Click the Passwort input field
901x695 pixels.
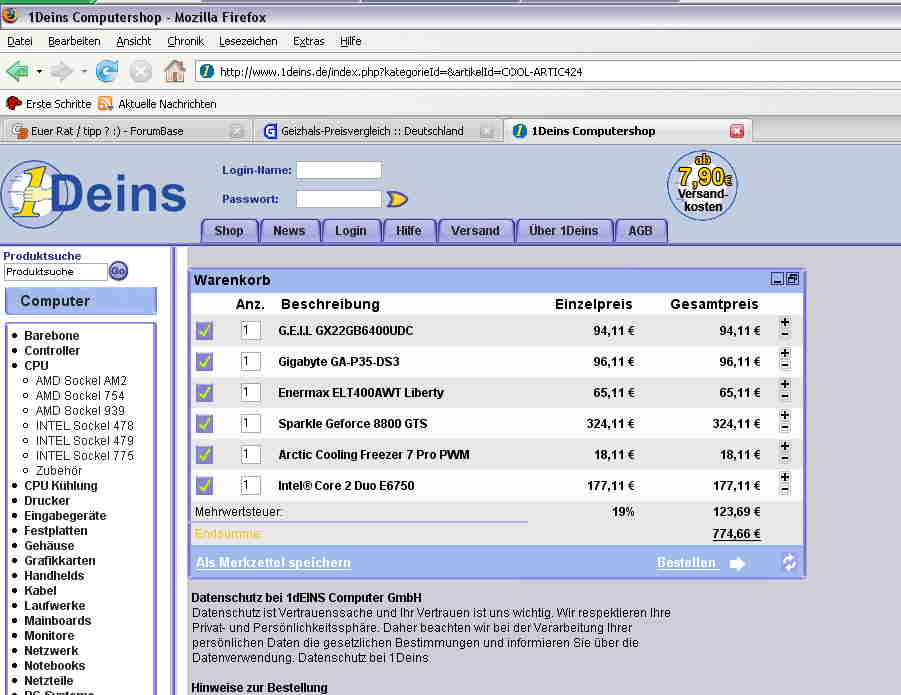coord(338,199)
